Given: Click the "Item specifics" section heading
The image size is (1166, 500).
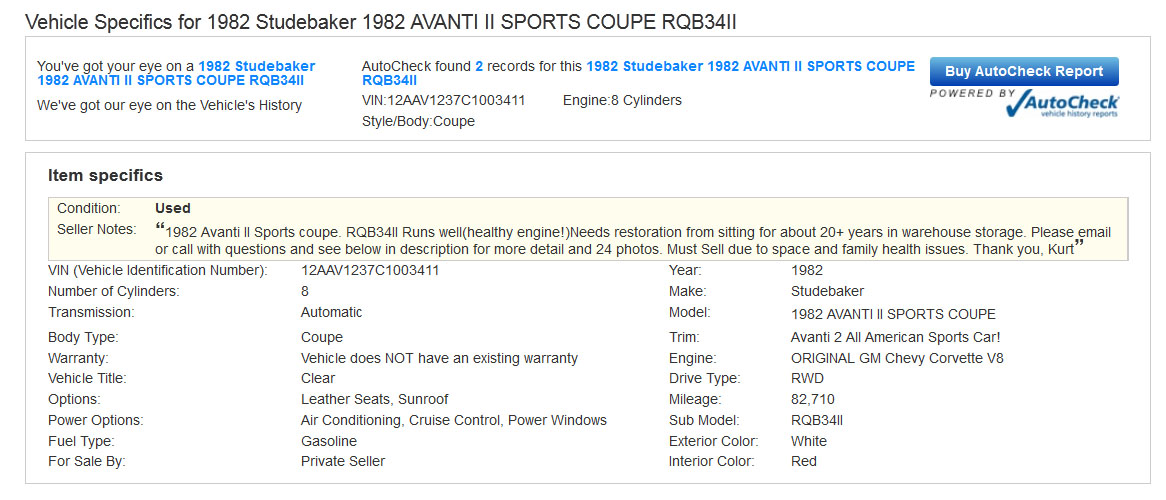Looking at the screenshot, I should [x=105, y=176].
